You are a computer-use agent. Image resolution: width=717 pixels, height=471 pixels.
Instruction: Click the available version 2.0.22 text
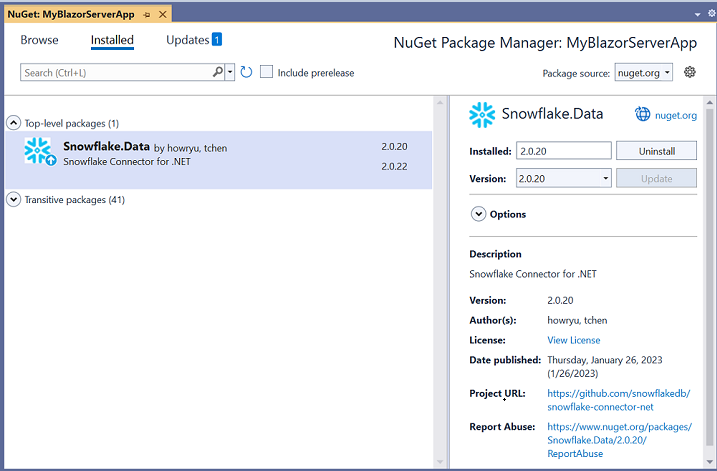coord(394,166)
